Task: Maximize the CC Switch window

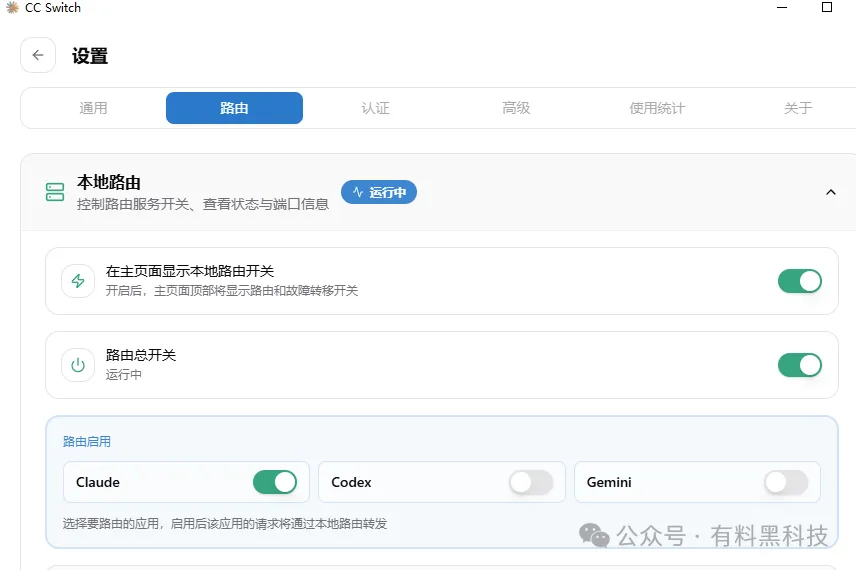Action: 827,8
